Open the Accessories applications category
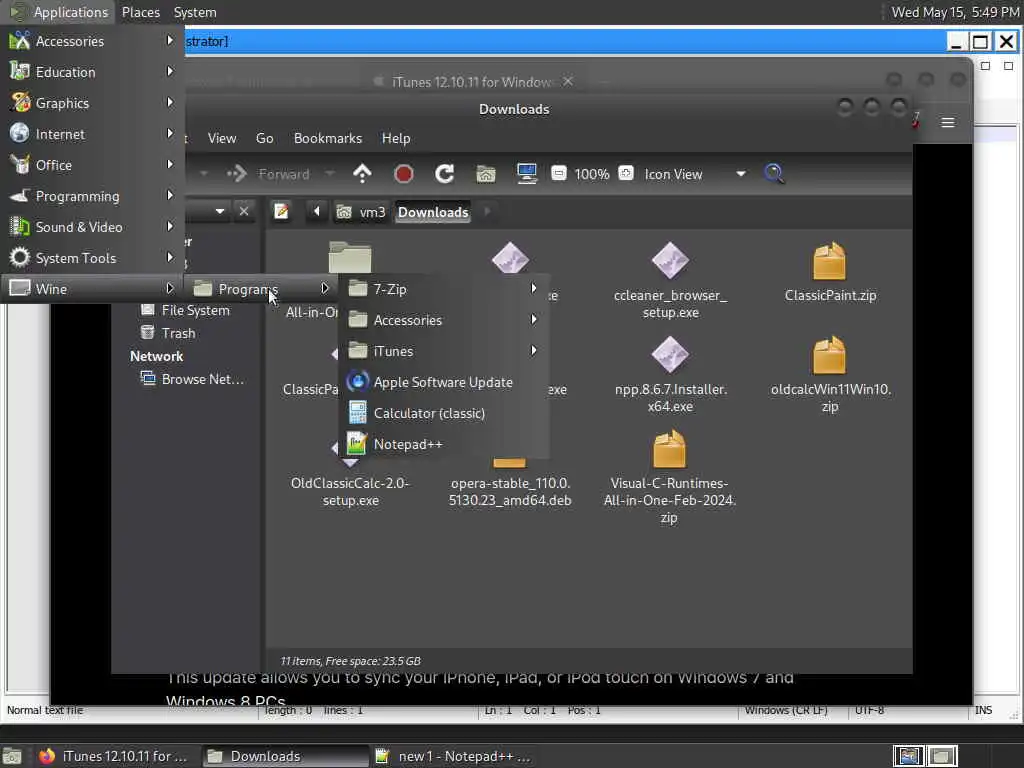The width and height of the screenshot is (1024, 768). (x=92, y=41)
